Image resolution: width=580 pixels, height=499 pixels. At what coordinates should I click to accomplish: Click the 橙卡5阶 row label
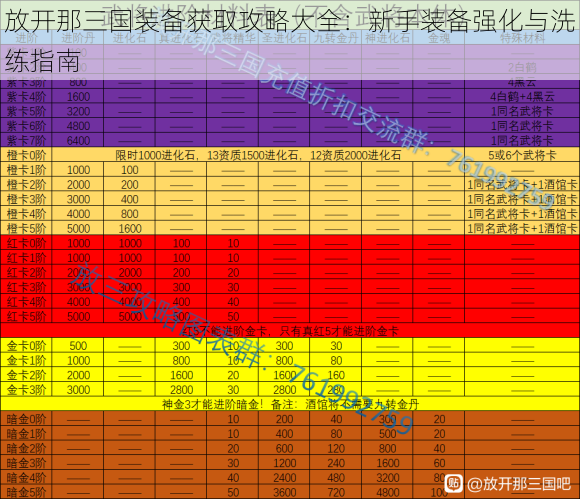pyautogui.click(x=26, y=229)
